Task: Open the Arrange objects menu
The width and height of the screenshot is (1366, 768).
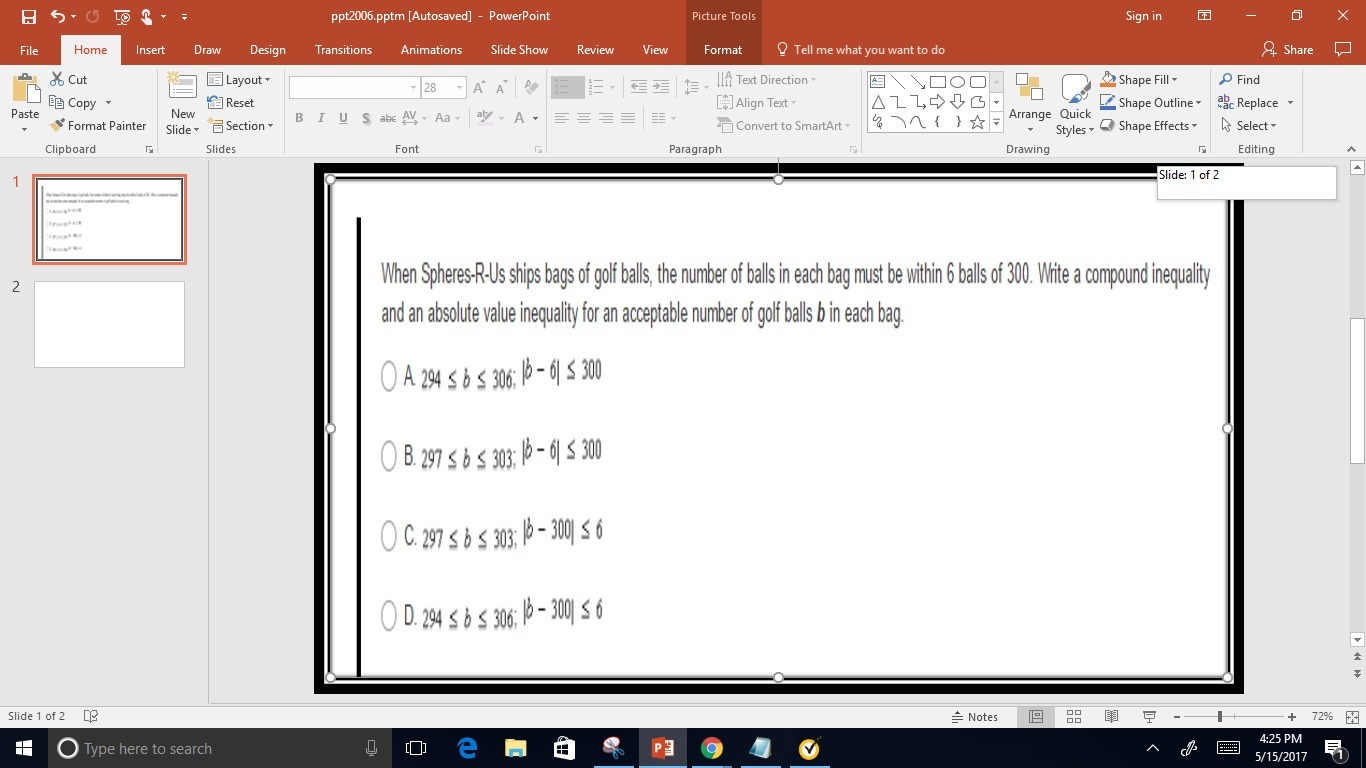Action: tap(1030, 103)
